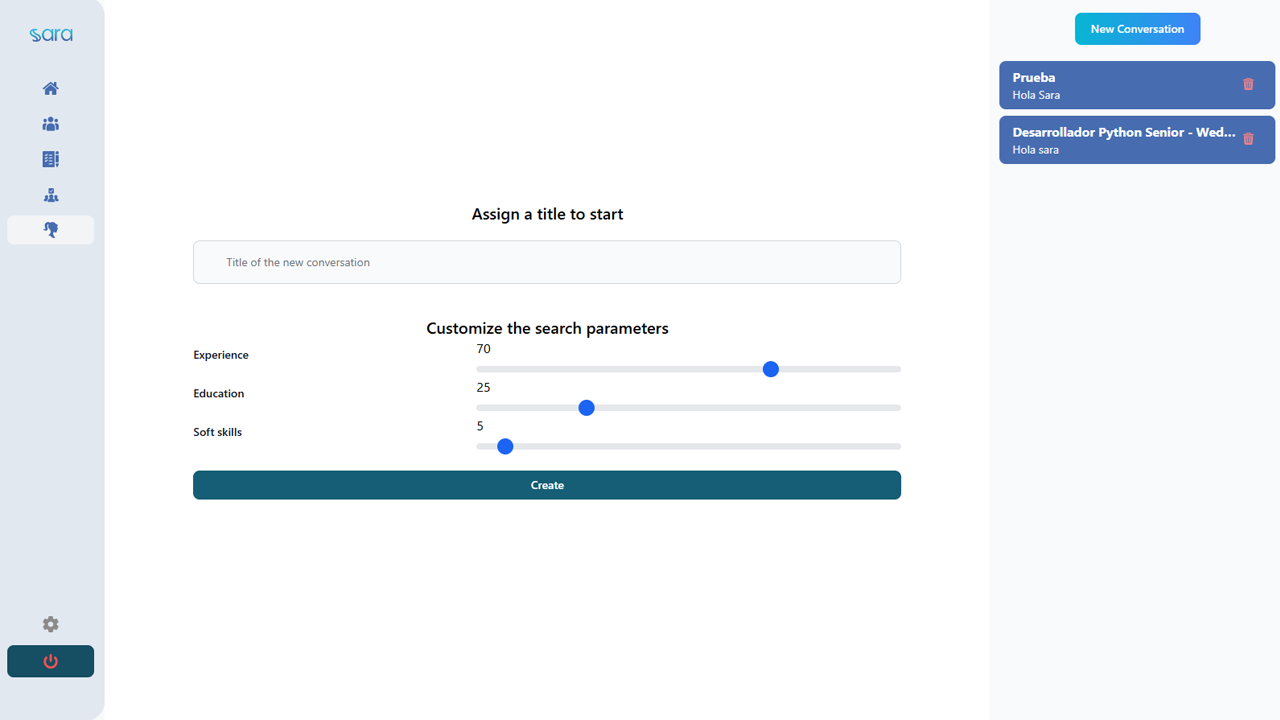This screenshot has width=1280, height=720.
Task: Open settings via the gear icon
Action: (50, 624)
